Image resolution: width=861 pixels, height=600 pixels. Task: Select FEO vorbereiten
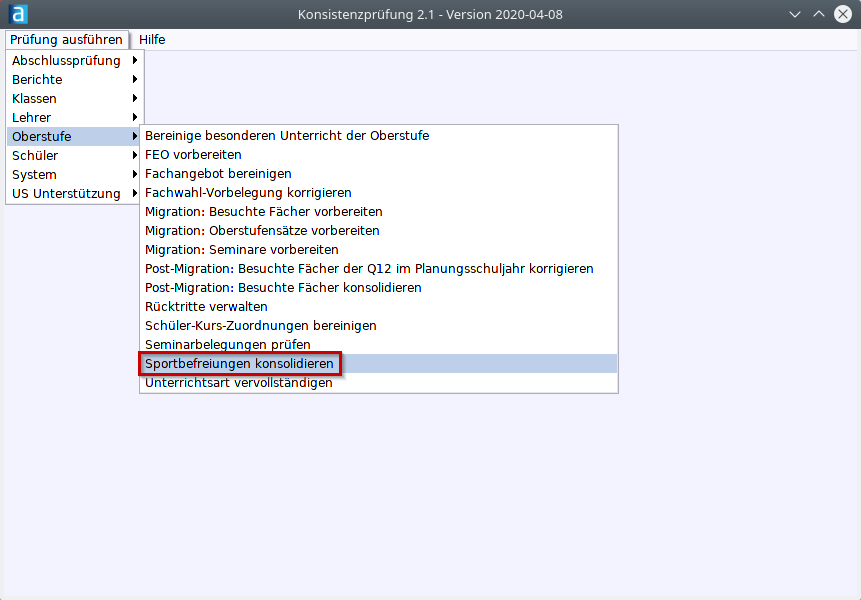click(379, 155)
